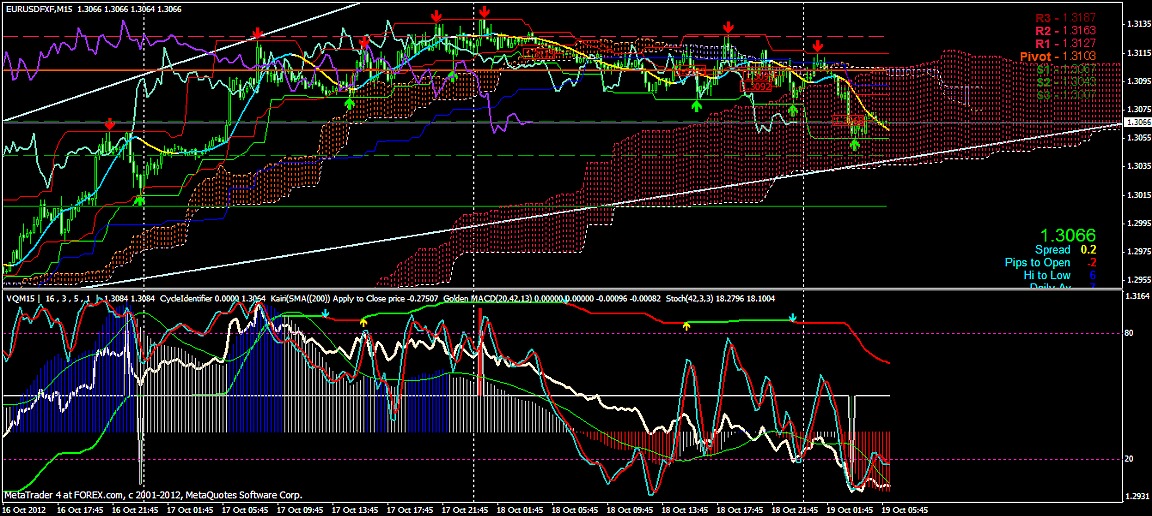
Task: Click the leftmost green buy arrow on chart
Action: (139, 201)
